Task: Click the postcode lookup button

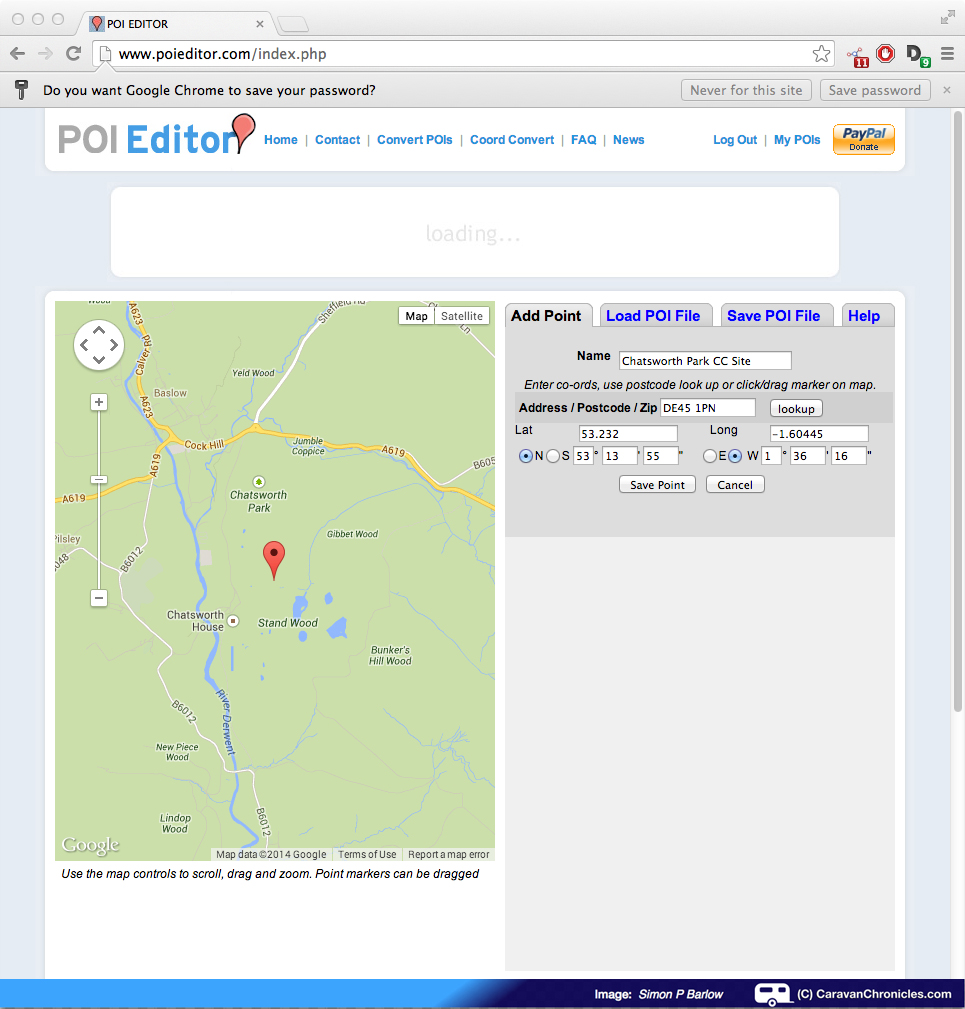Action: pos(796,408)
